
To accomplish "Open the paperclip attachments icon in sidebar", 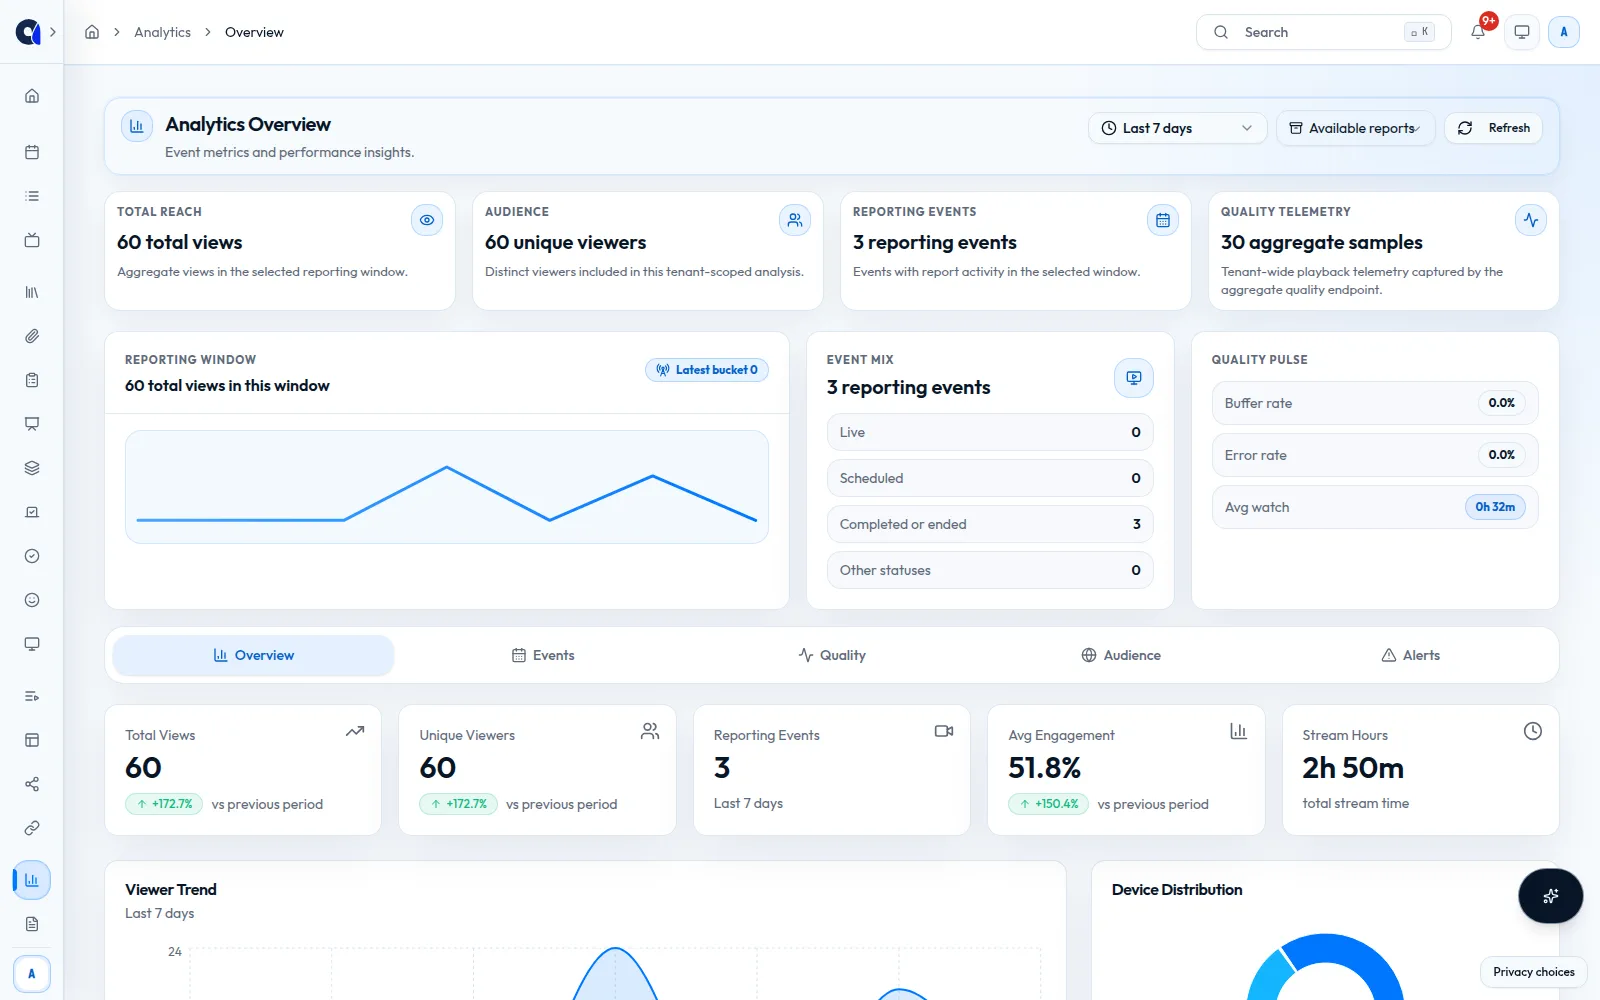I will coord(32,336).
